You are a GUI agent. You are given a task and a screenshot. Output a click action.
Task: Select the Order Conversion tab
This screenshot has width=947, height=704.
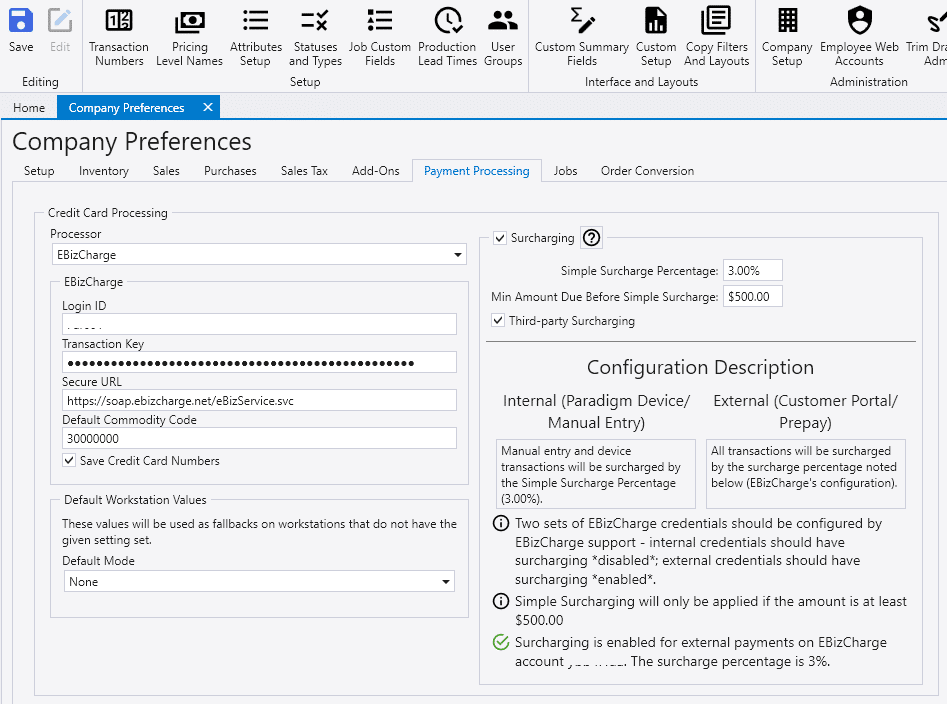point(647,171)
